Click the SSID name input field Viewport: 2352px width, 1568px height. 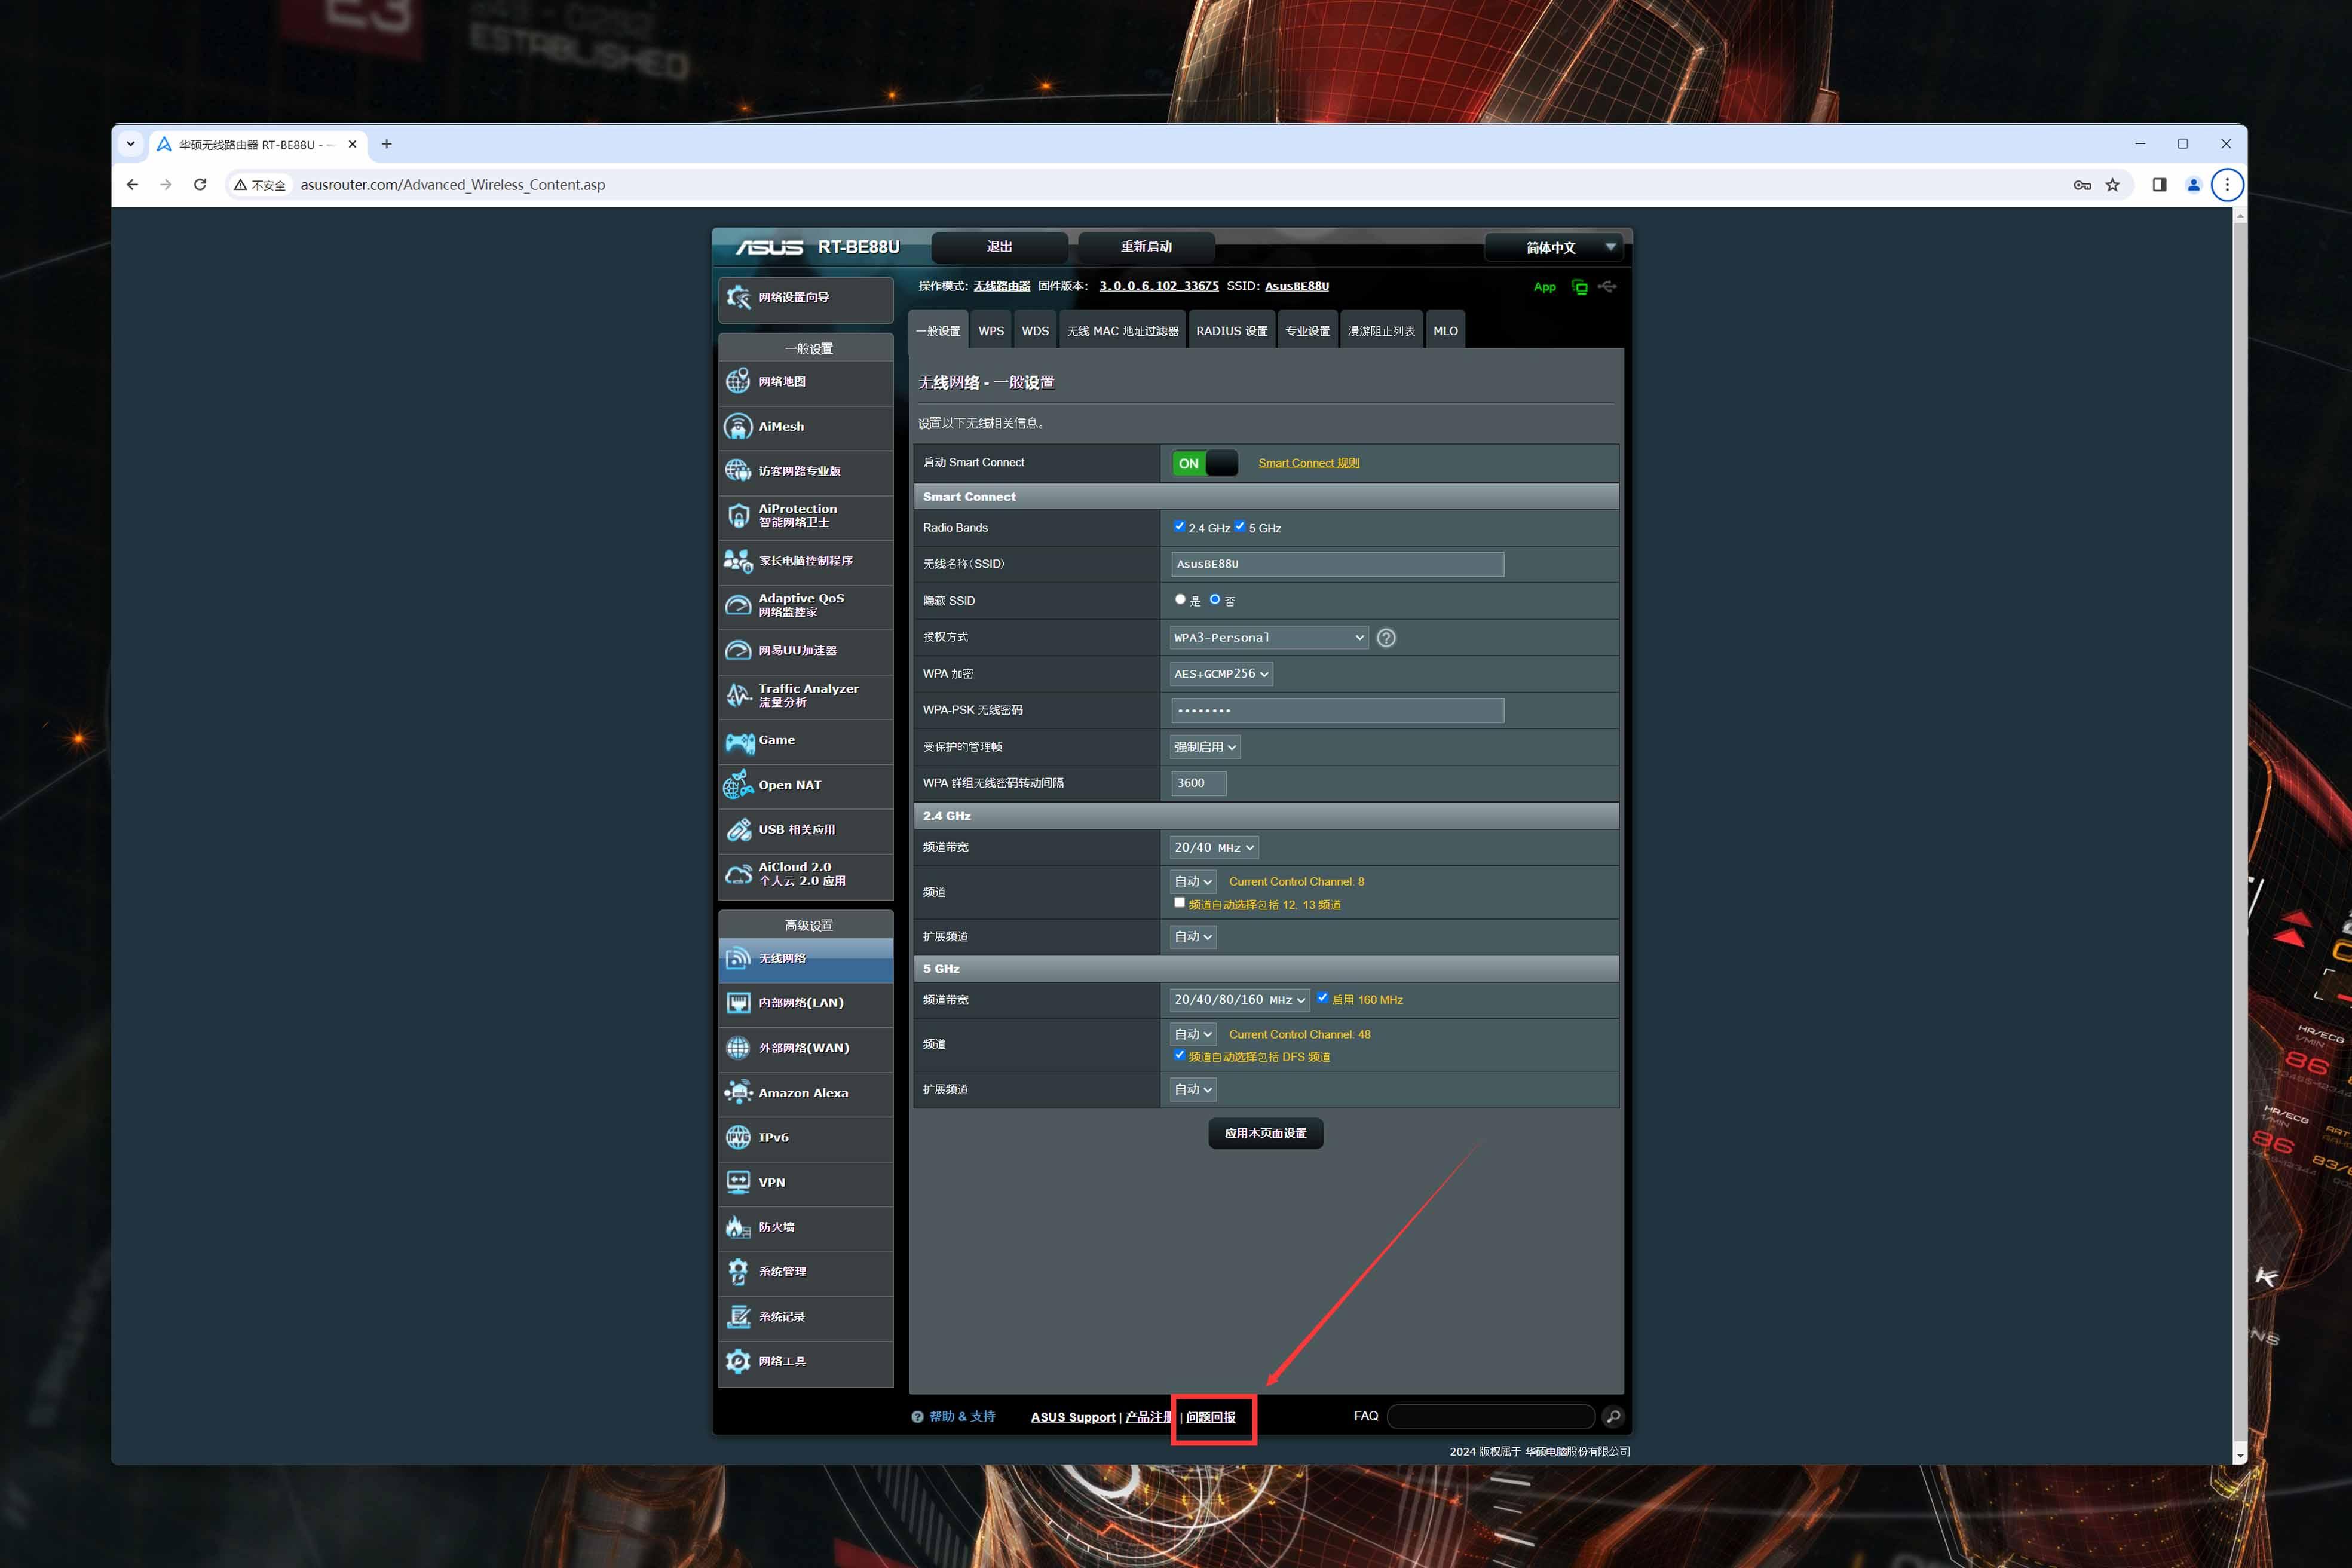[x=1337, y=564]
